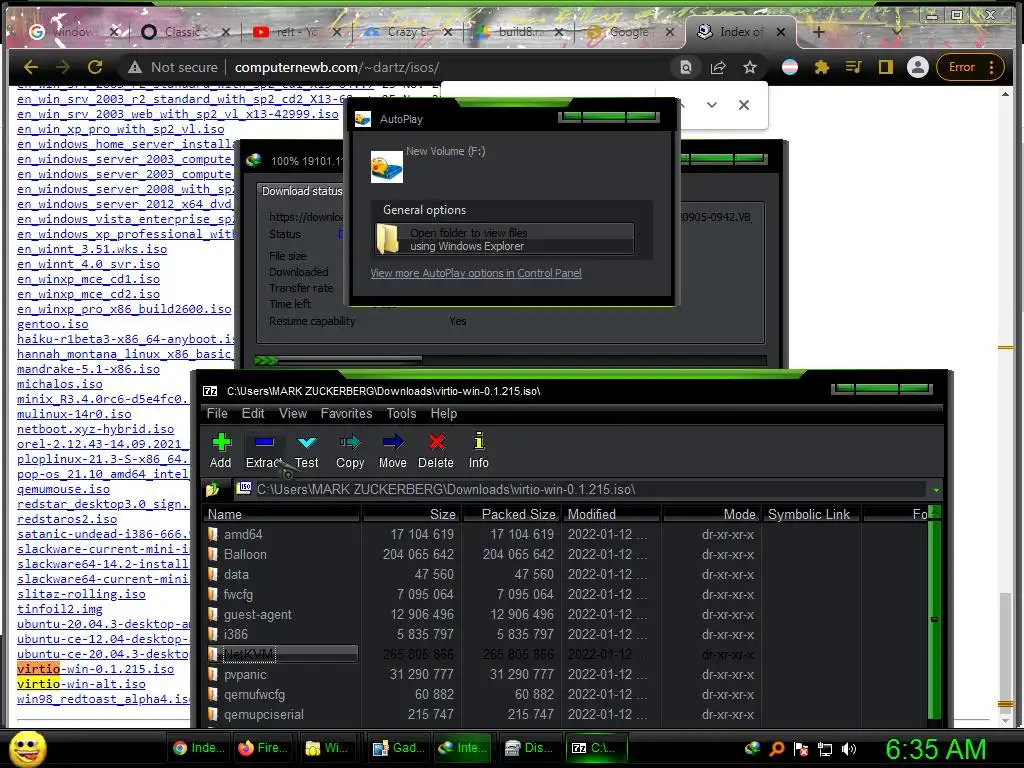This screenshot has height=768, width=1024.
Task: Click the Add button in 7-Zip toolbar
Action: (221, 451)
